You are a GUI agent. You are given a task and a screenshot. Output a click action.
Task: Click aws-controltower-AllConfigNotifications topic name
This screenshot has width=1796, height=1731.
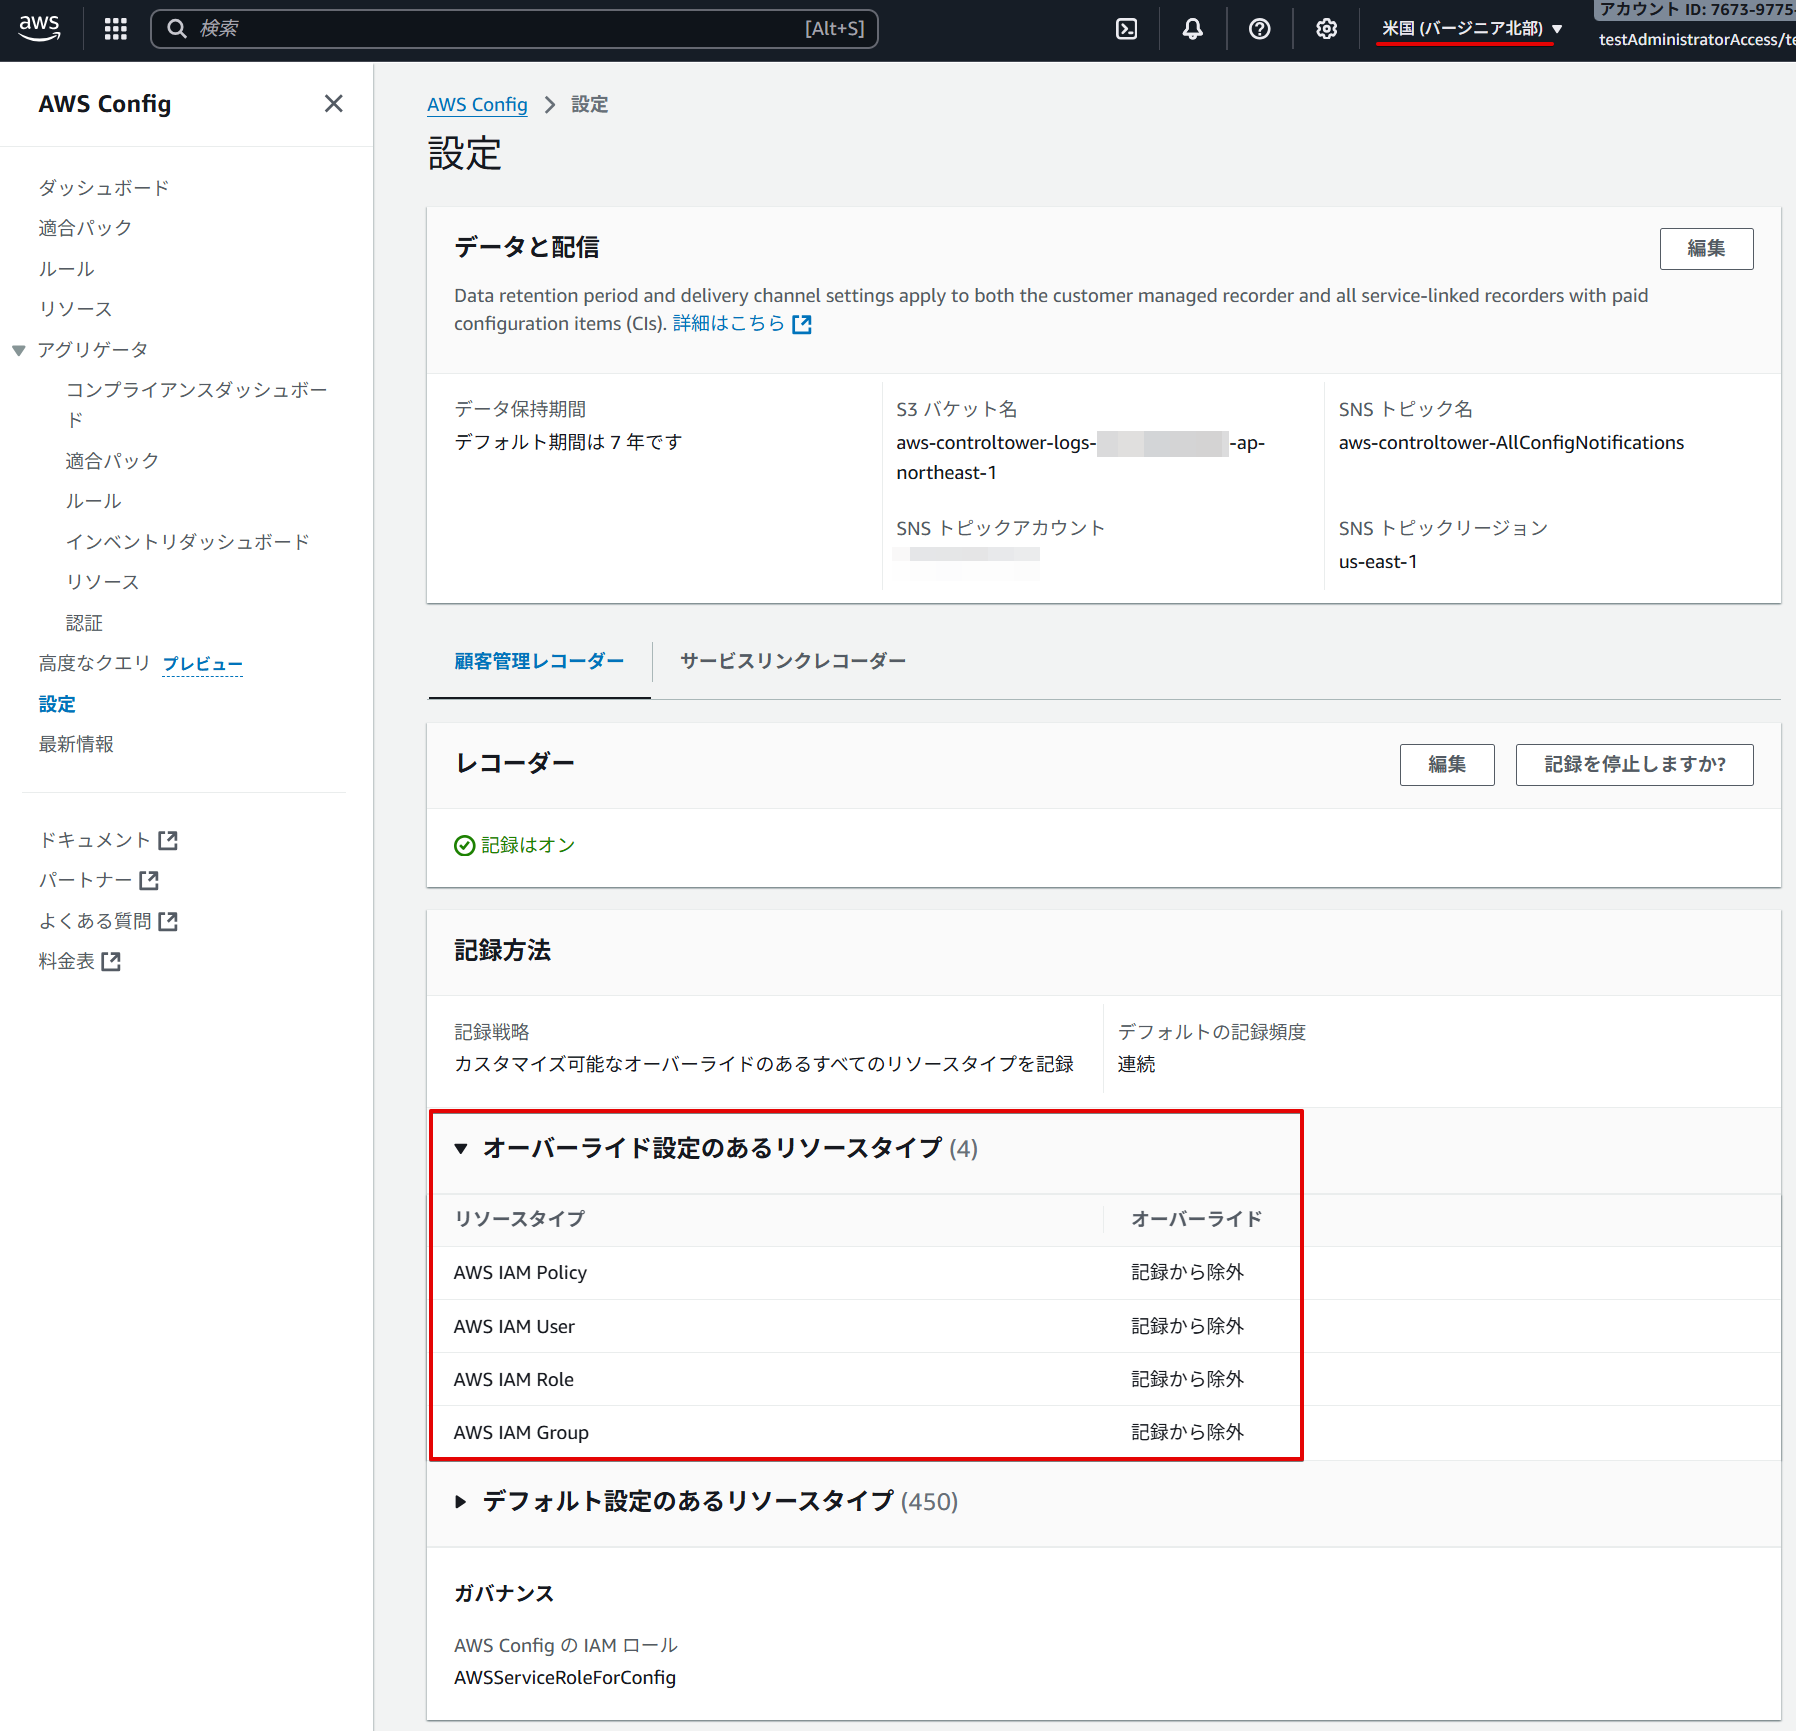[x=1511, y=443]
